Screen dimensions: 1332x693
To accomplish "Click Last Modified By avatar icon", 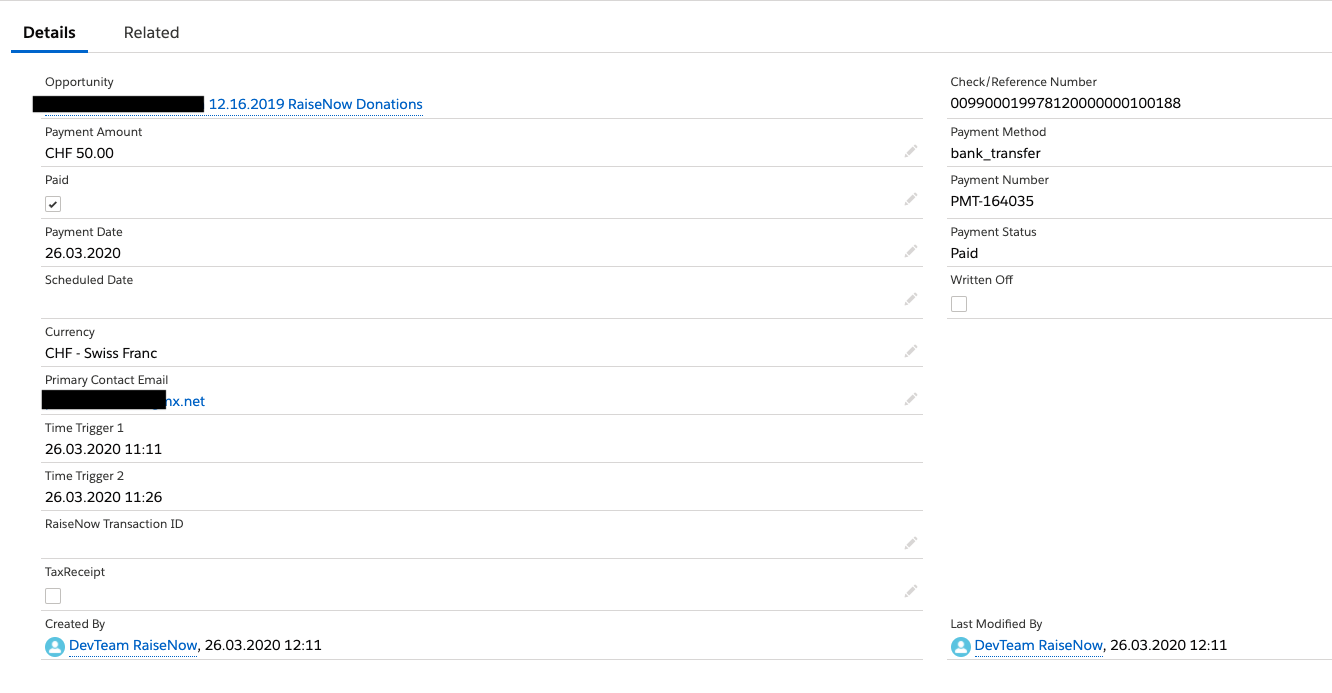I will pos(960,647).
